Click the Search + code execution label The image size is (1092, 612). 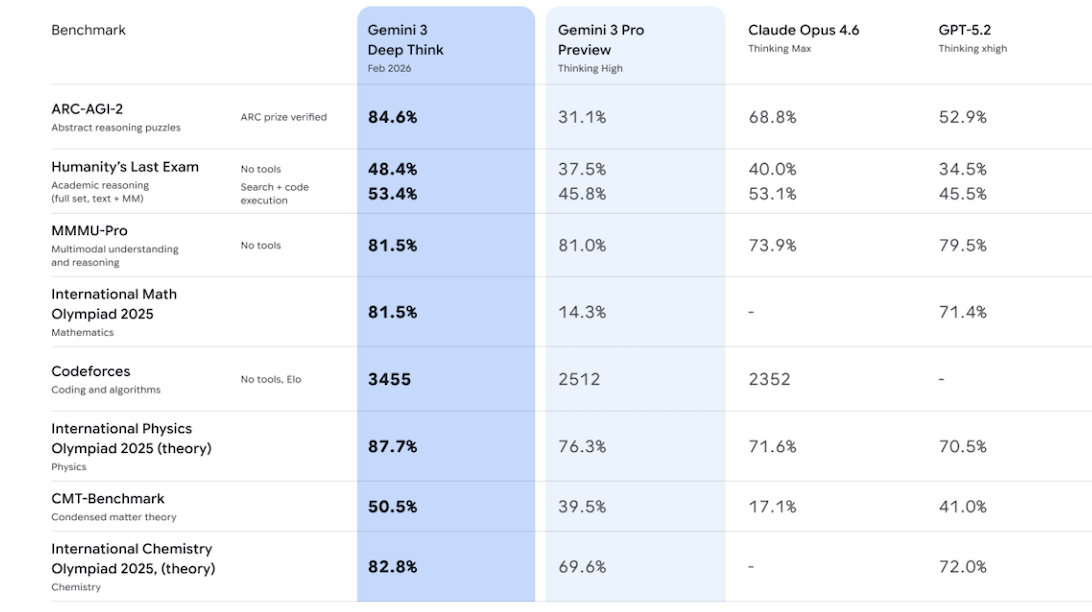274,193
